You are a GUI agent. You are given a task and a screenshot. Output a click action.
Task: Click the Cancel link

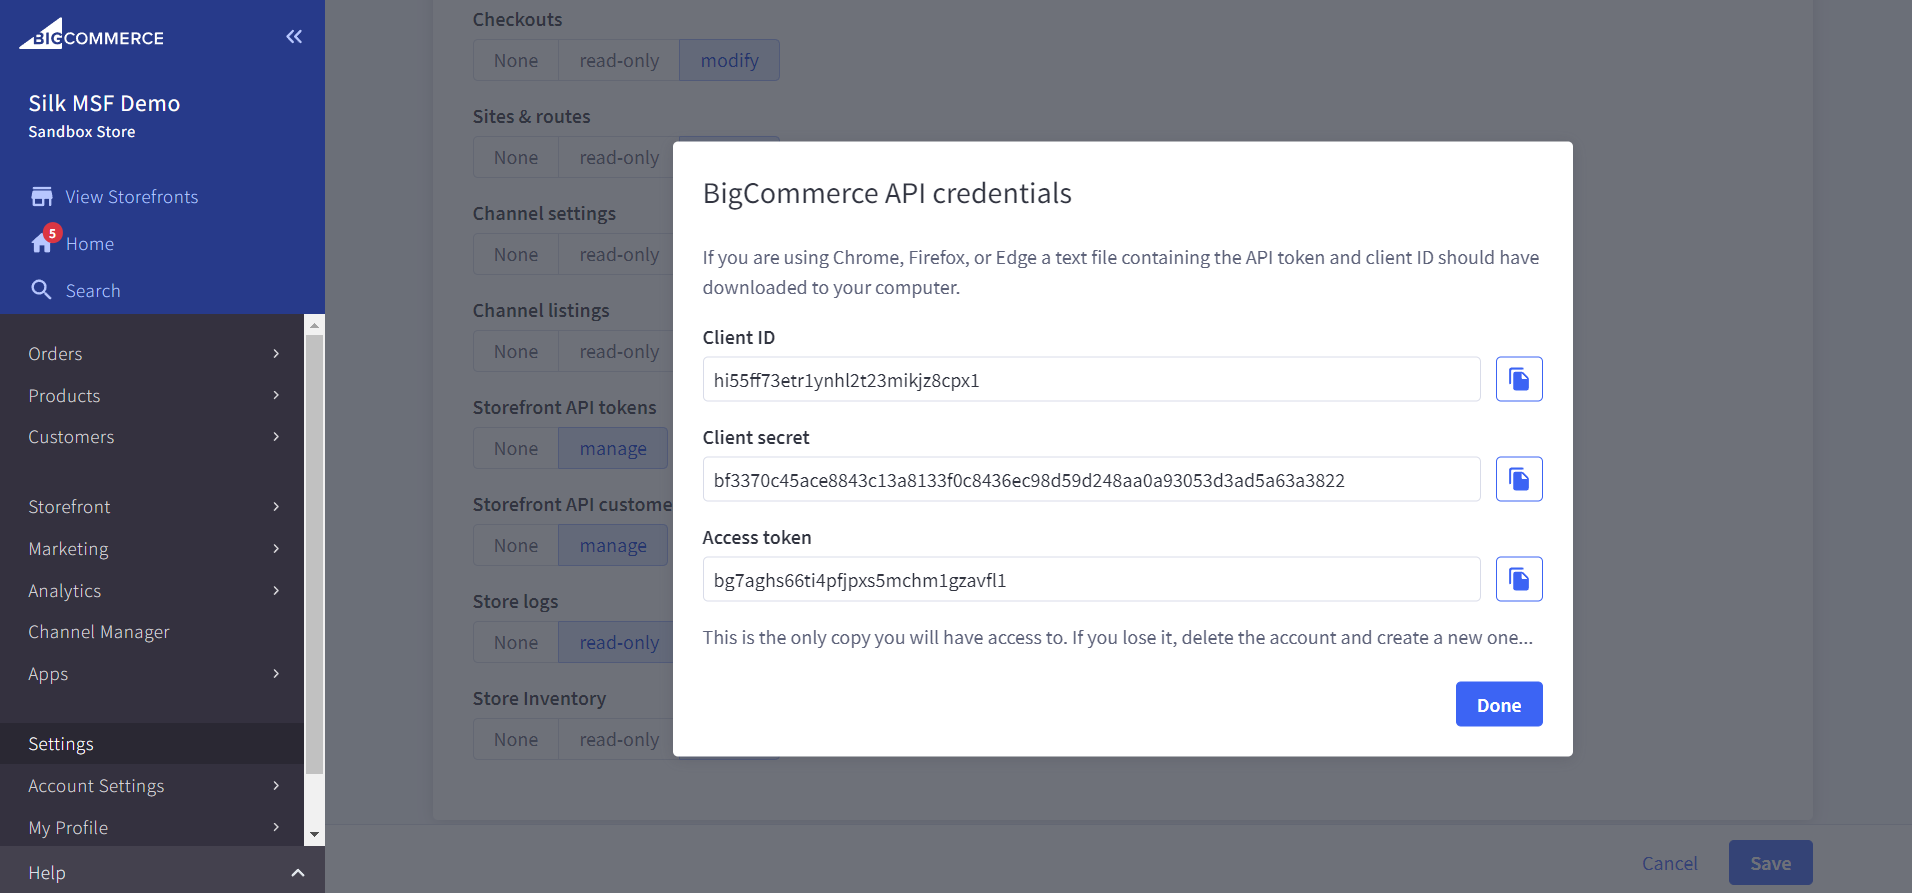(x=1669, y=863)
